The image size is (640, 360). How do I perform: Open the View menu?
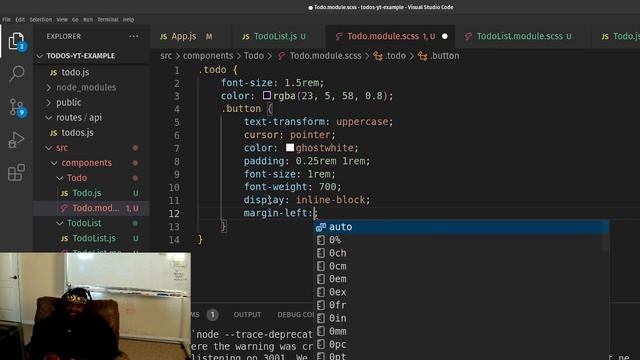(x=62, y=20)
